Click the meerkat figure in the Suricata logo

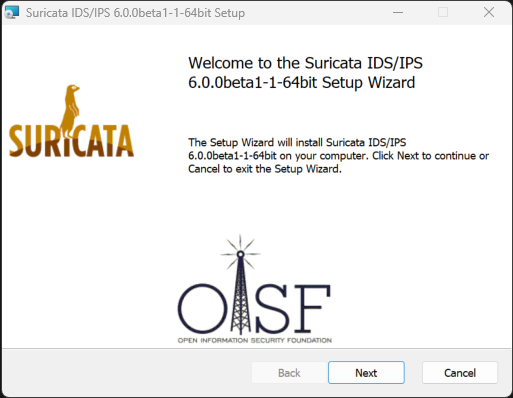[x=71, y=112]
